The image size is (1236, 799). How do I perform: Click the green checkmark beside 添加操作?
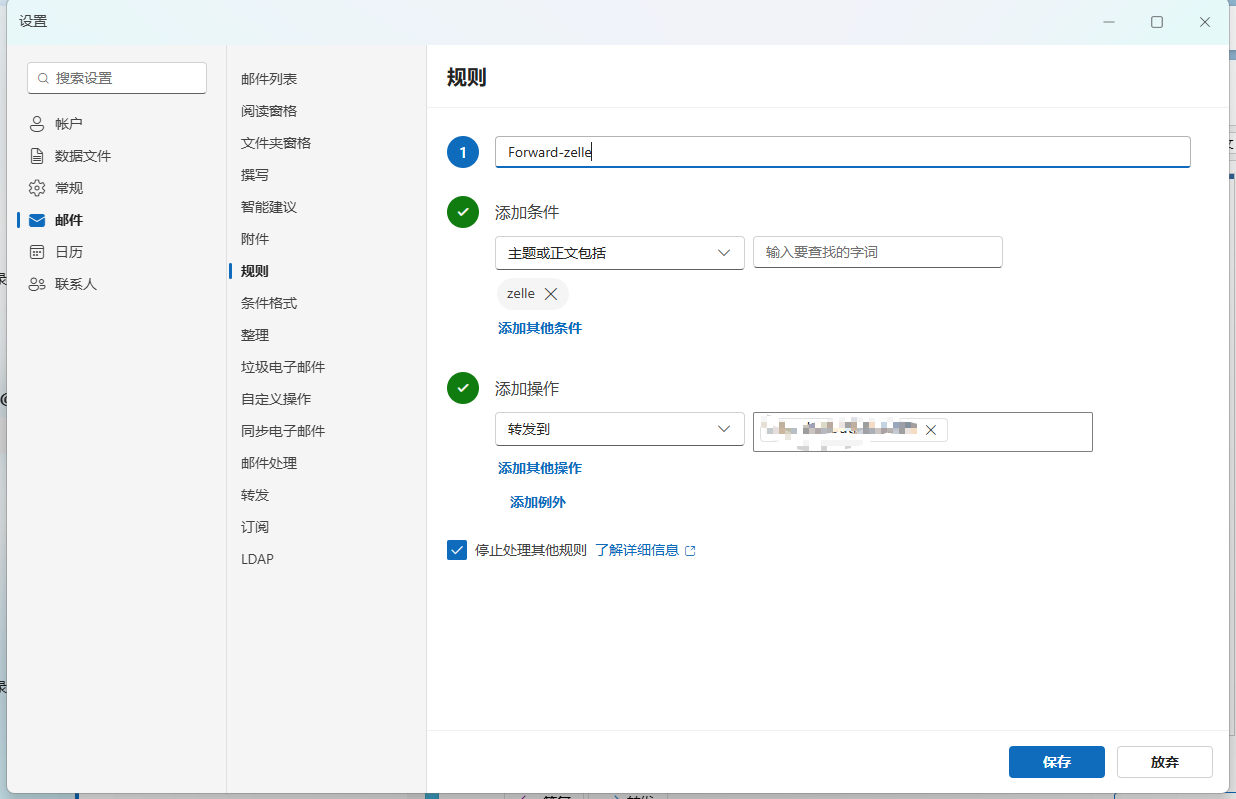(x=463, y=388)
